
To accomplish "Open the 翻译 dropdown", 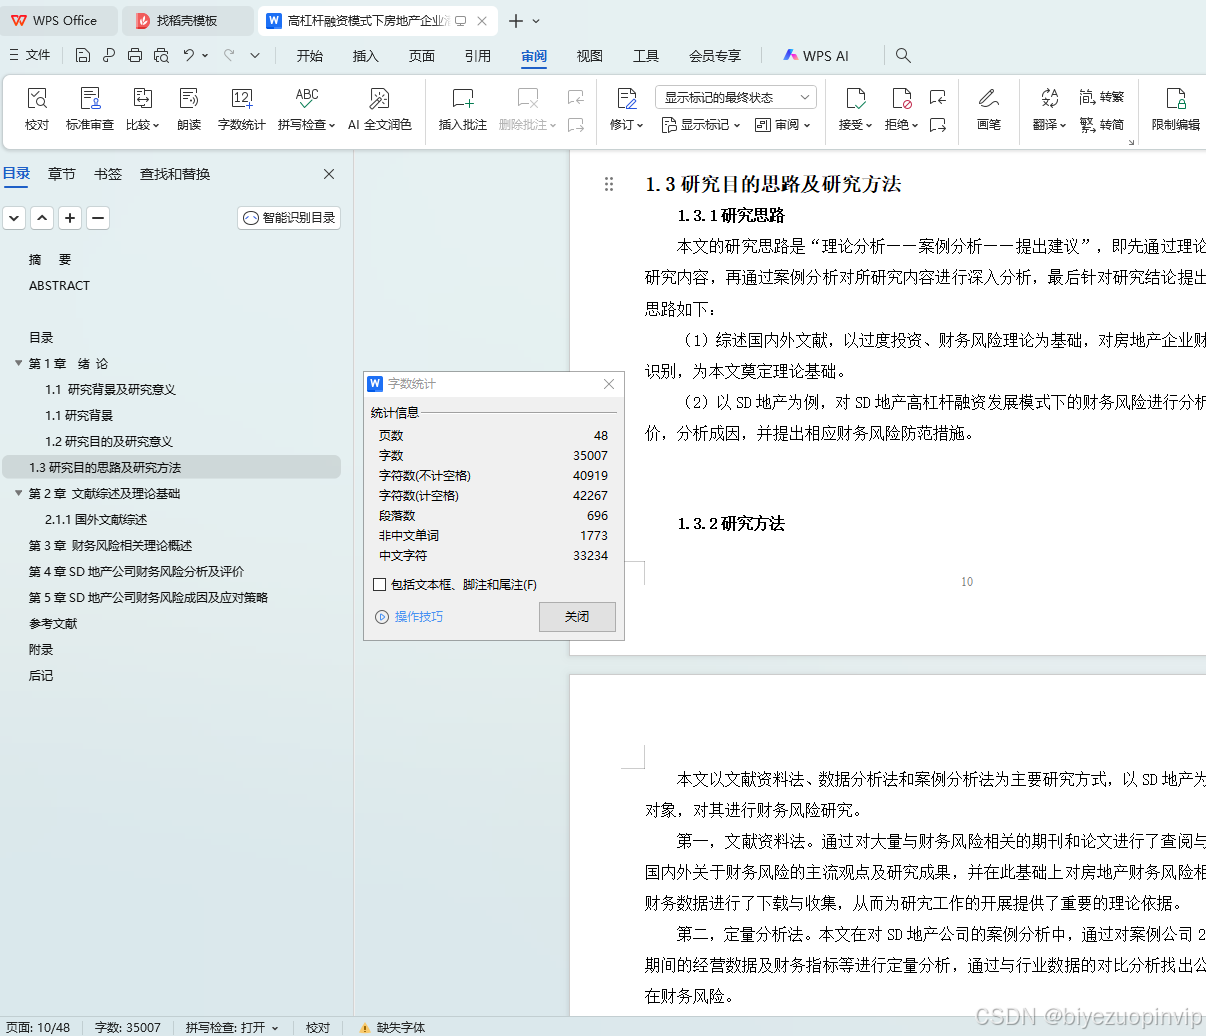I will [1050, 125].
